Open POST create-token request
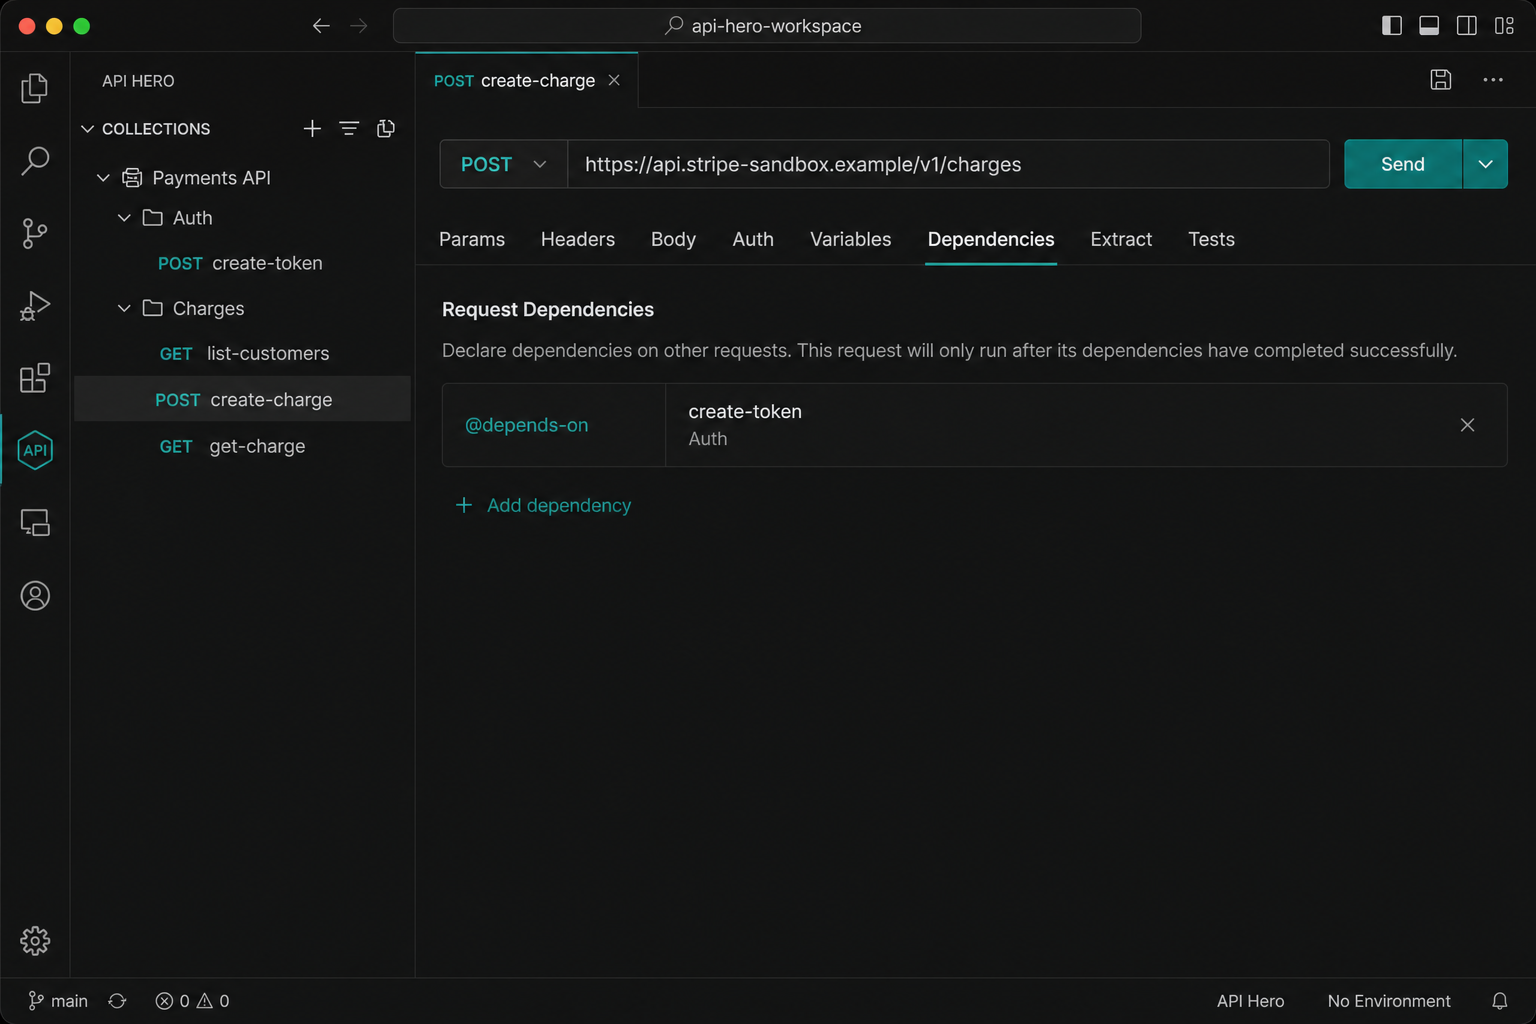 tap(242, 263)
